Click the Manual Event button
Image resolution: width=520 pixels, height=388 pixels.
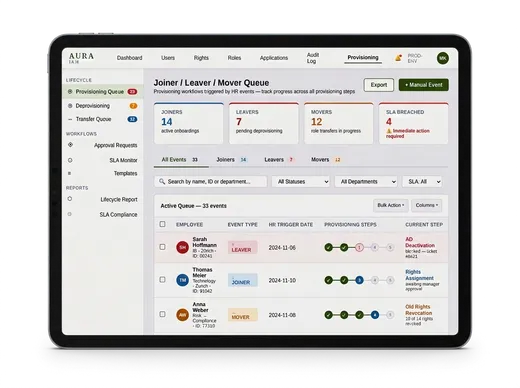tap(424, 85)
